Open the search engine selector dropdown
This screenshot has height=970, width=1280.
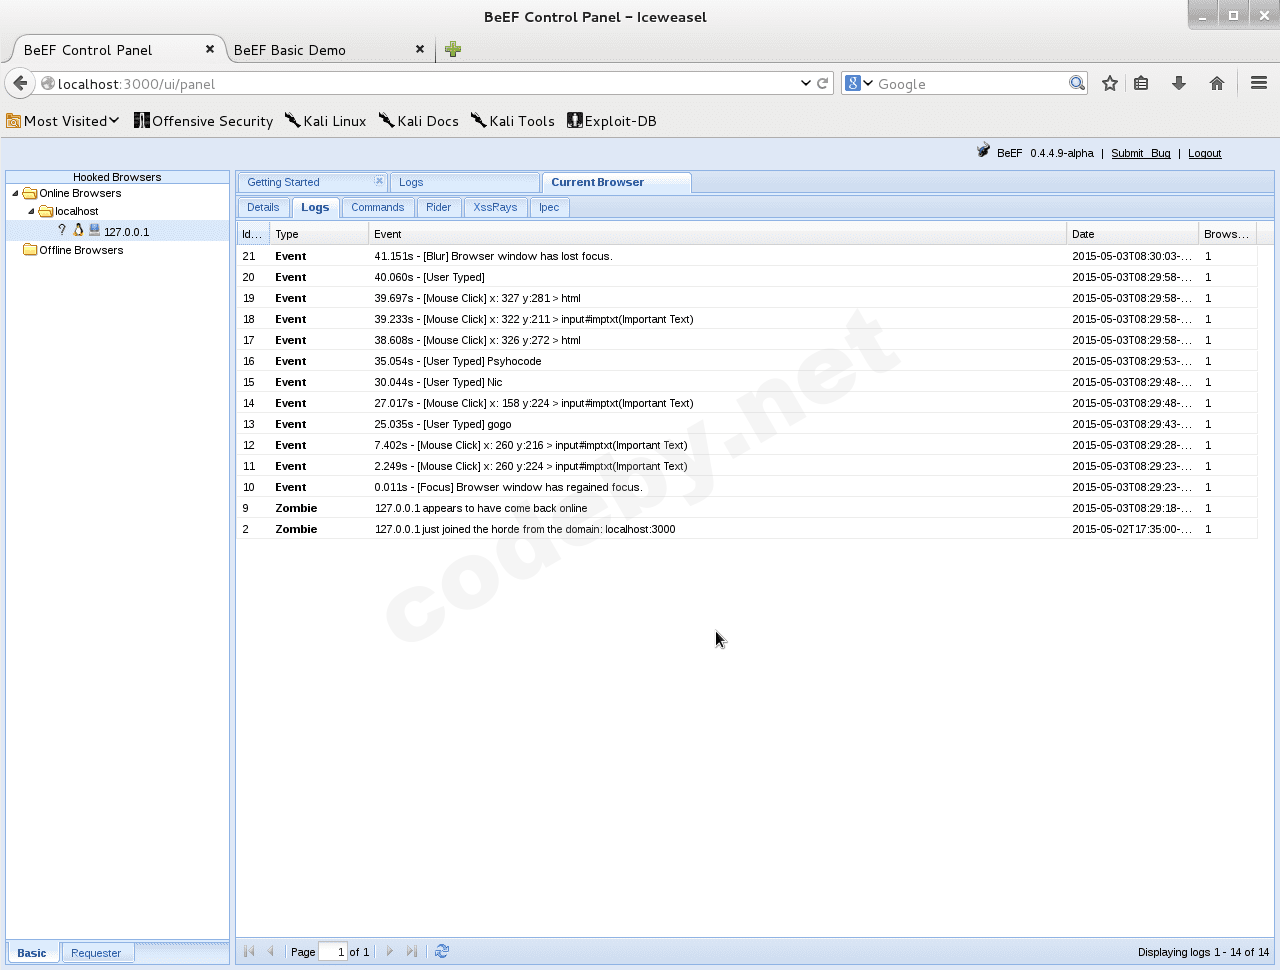tap(859, 83)
